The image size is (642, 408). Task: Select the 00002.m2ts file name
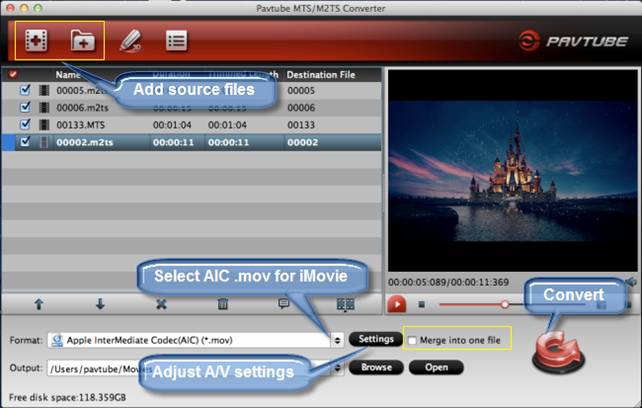coord(85,142)
